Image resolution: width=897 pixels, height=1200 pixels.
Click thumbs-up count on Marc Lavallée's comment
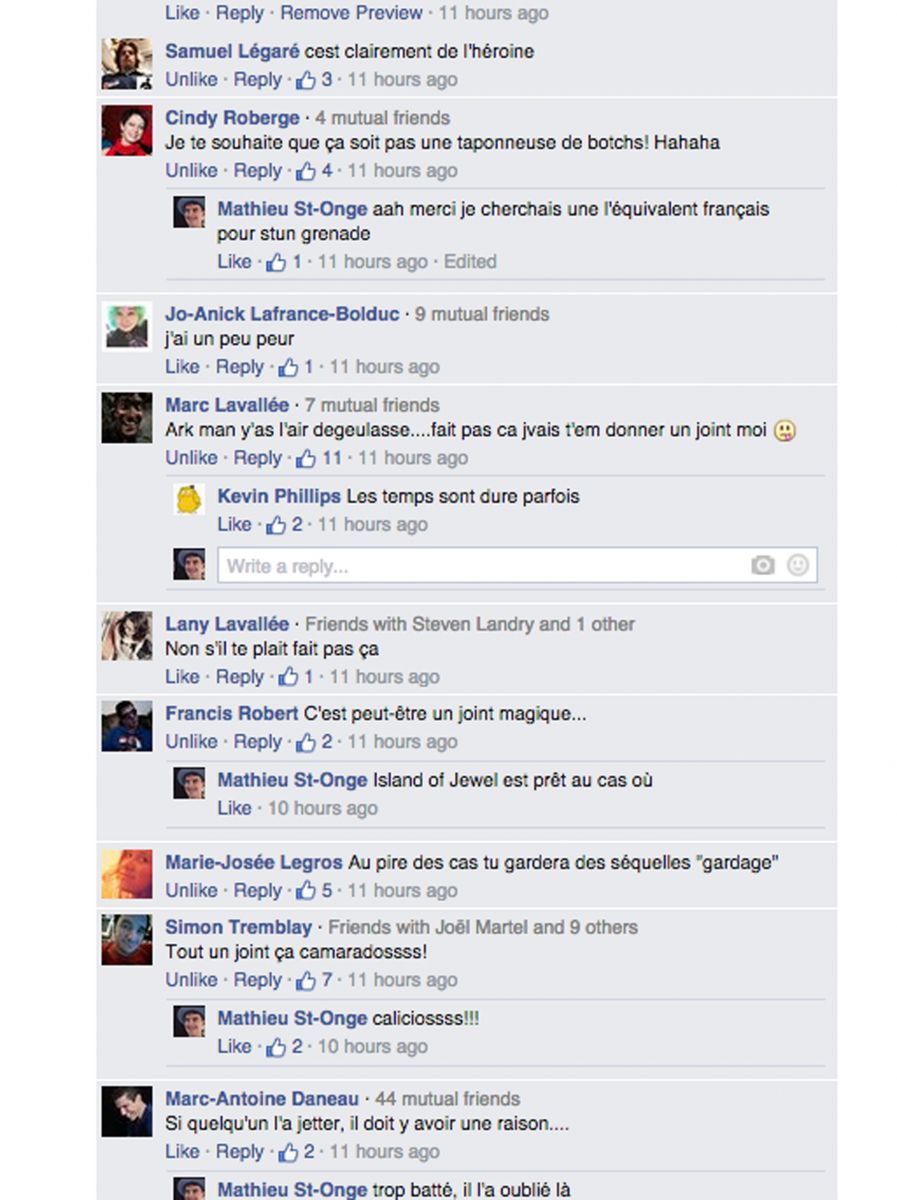(x=319, y=458)
